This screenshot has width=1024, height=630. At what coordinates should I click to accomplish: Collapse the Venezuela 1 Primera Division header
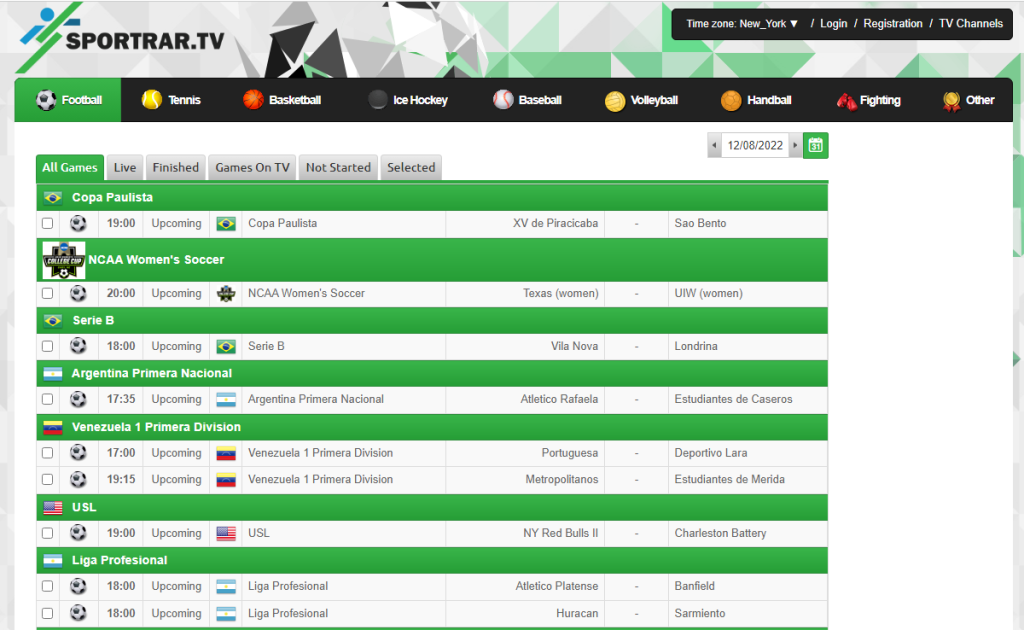pos(432,427)
